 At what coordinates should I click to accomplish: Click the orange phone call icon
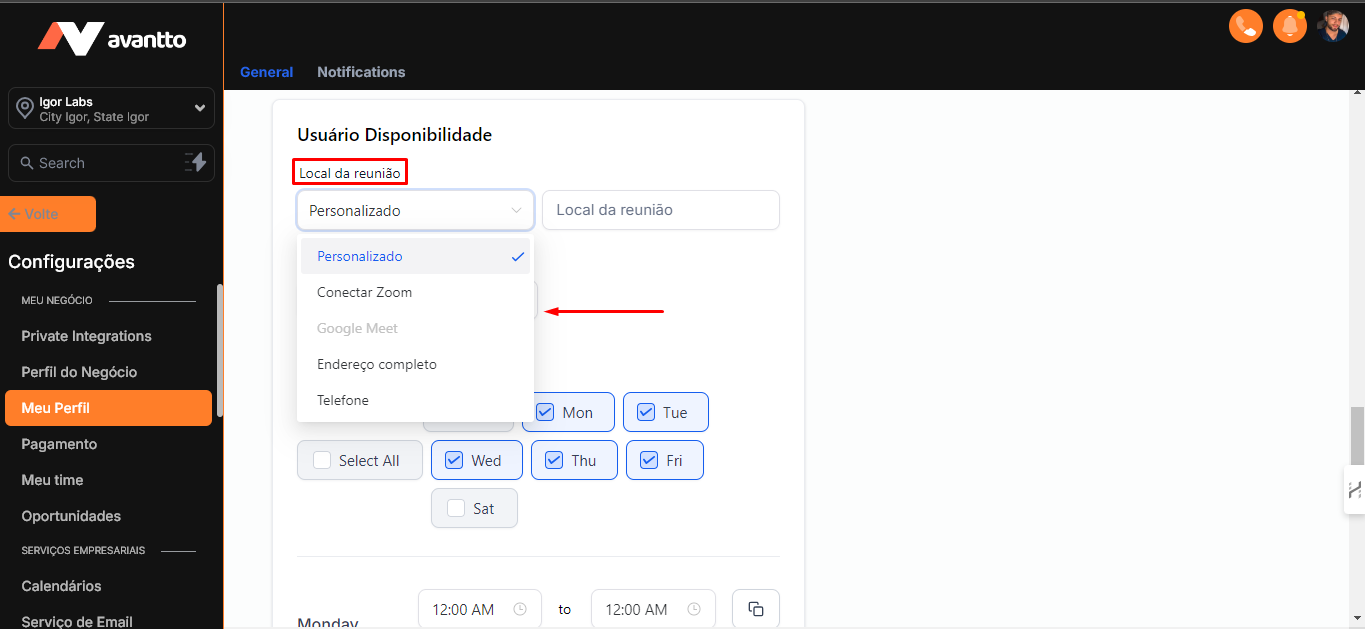pyautogui.click(x=1245, y=26)
